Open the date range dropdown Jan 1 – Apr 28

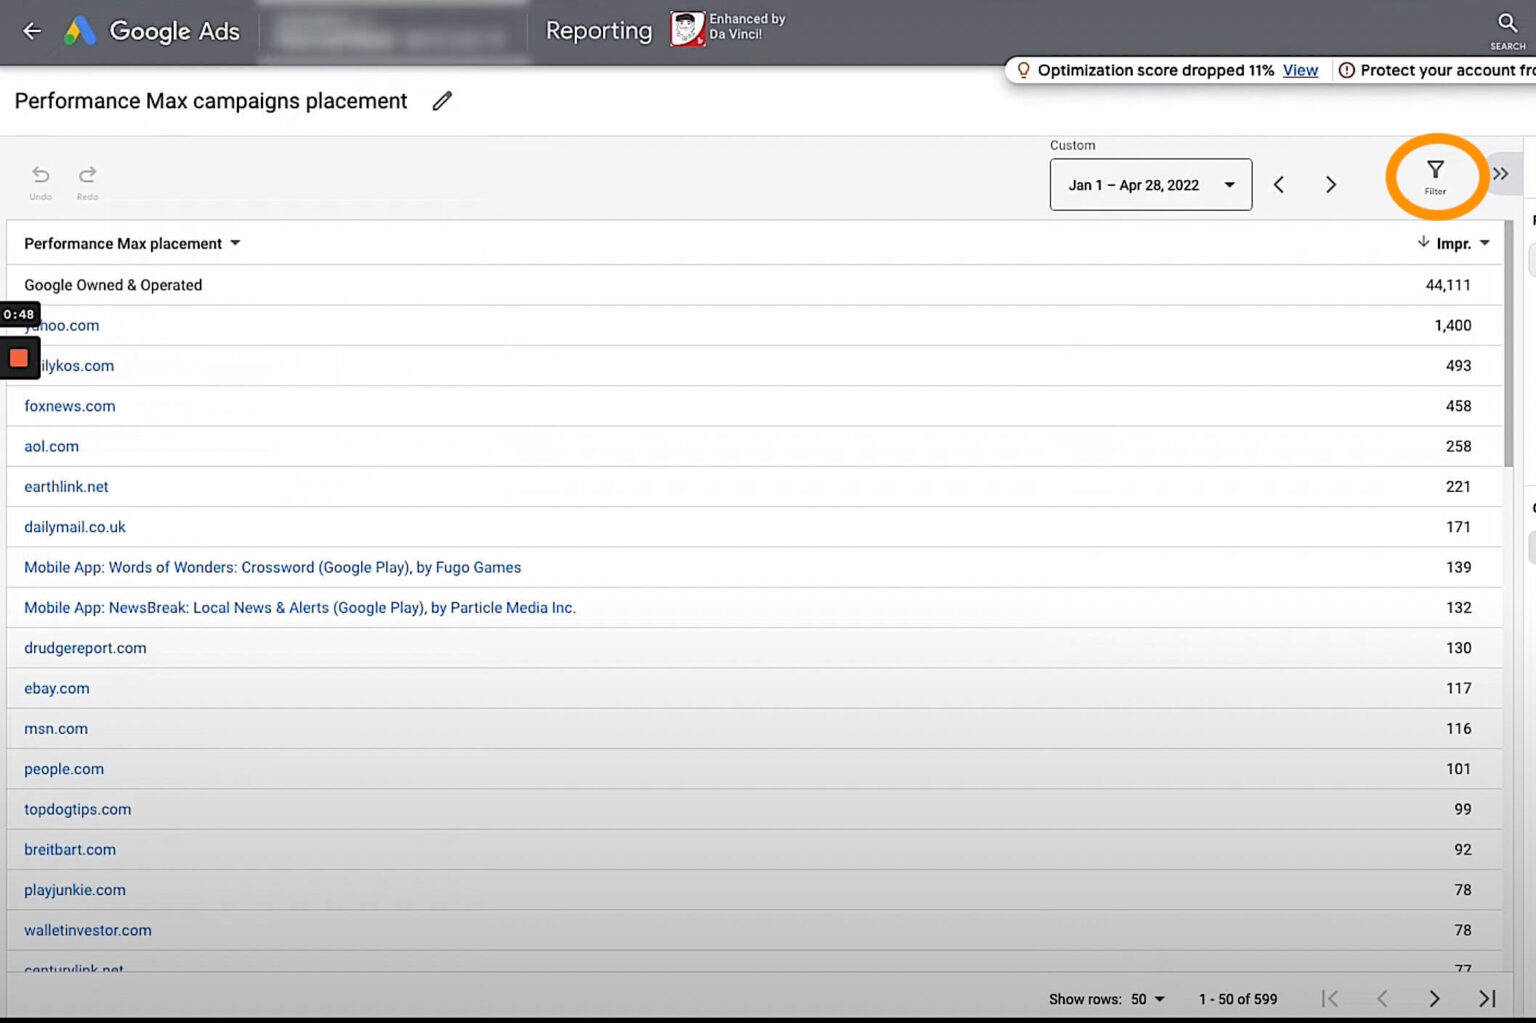coord(1150,184)
